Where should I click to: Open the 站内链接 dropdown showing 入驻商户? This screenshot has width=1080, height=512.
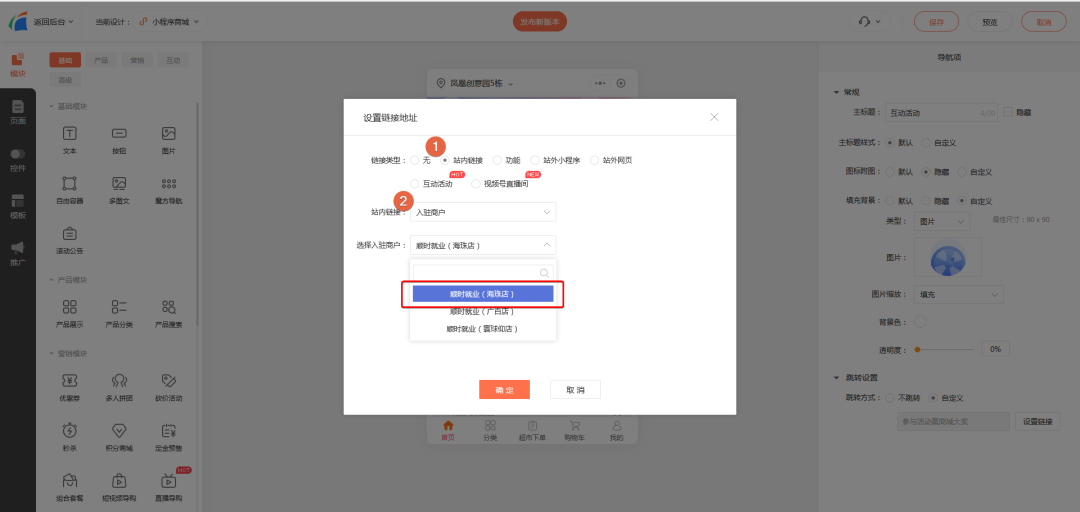pos(483,212)
